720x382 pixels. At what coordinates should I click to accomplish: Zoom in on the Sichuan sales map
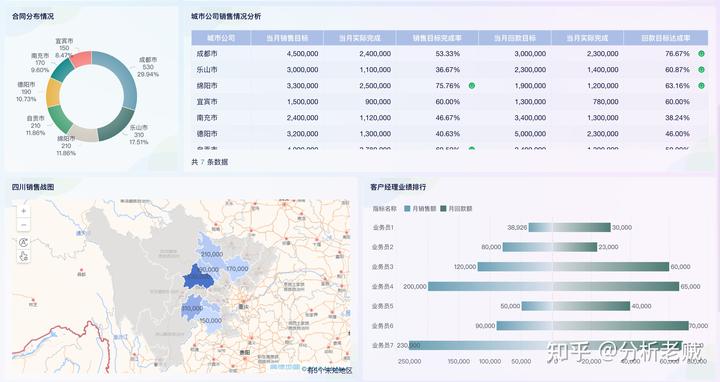coord(23,211)
